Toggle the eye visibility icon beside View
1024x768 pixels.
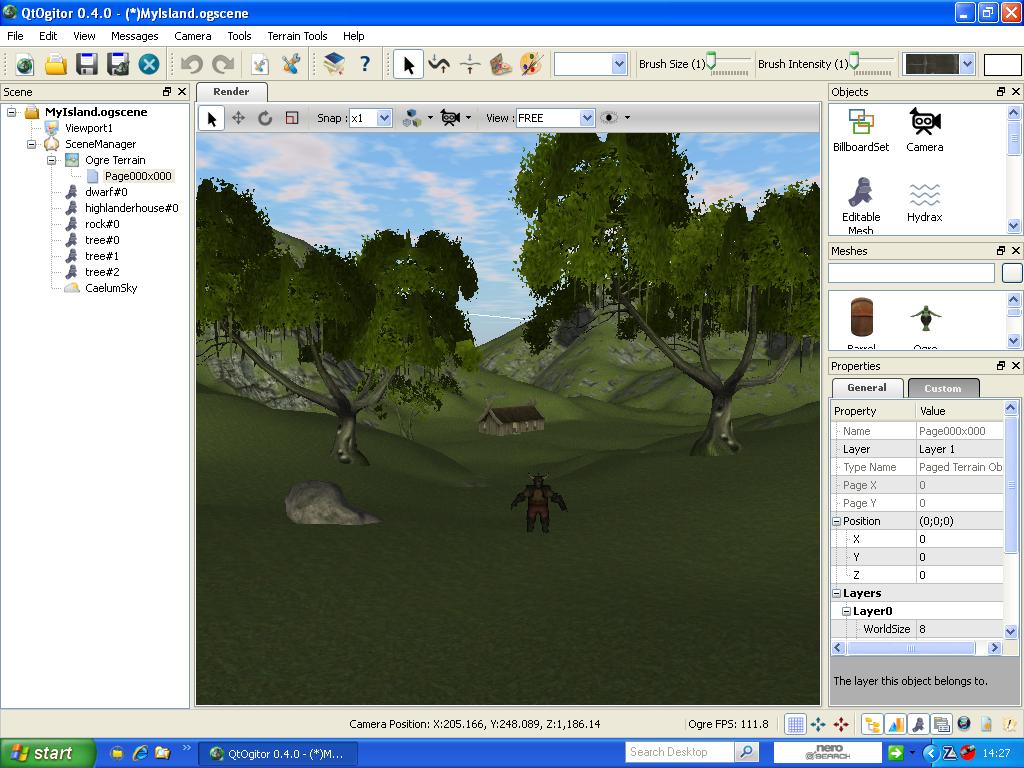[x=609, y=118]
